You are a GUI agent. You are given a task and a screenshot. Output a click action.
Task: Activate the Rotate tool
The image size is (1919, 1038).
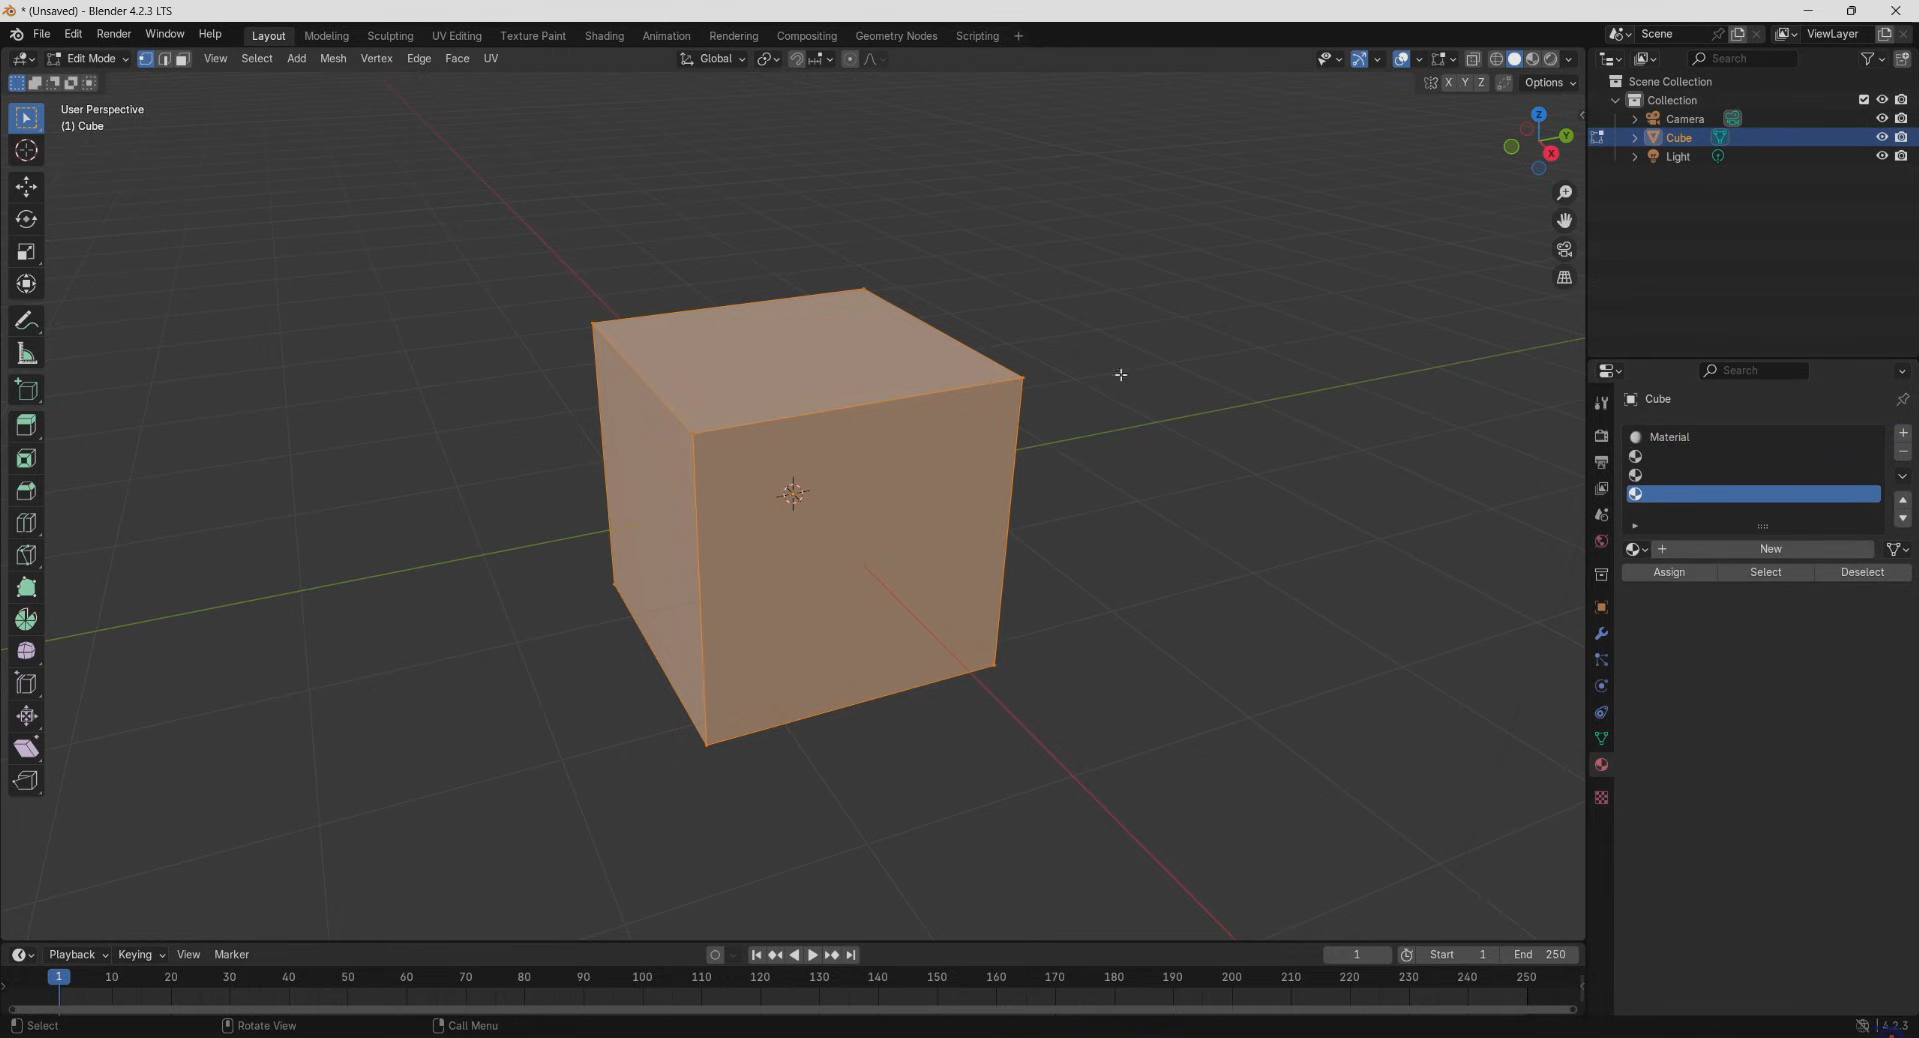pos(26,219)
